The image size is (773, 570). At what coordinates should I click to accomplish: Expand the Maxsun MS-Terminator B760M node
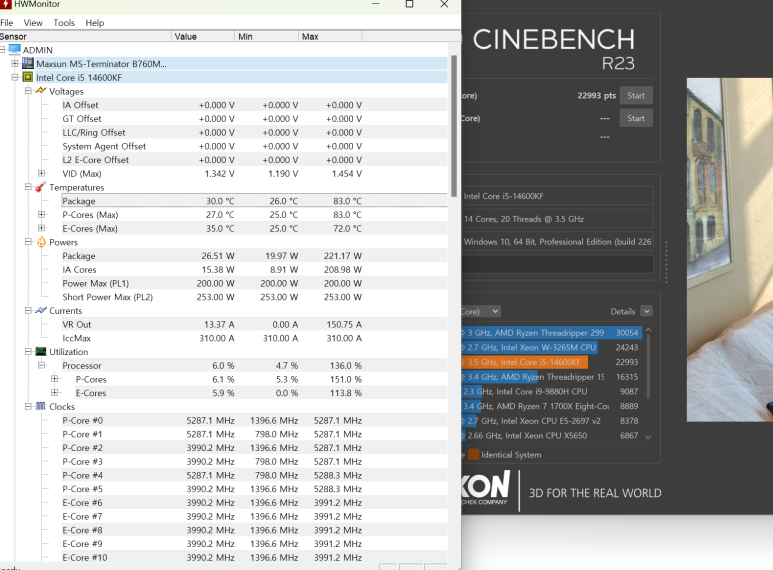(15, 64)
